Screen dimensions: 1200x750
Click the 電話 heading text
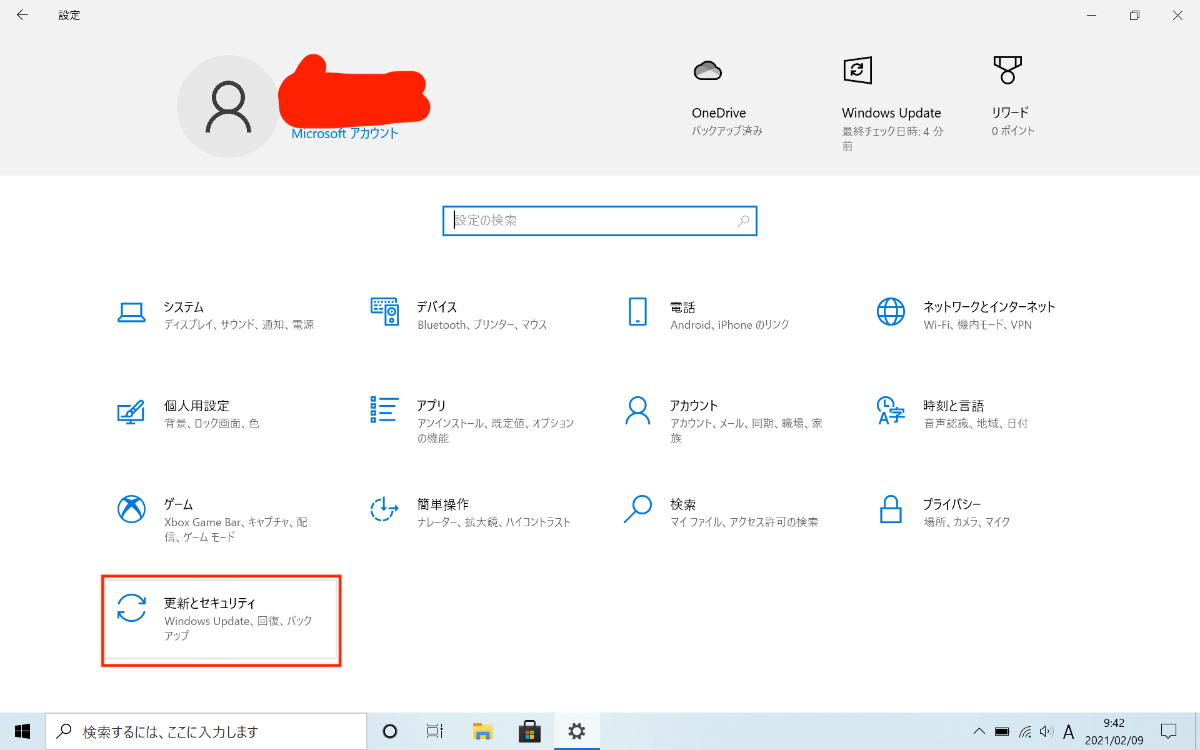[683, 307]
